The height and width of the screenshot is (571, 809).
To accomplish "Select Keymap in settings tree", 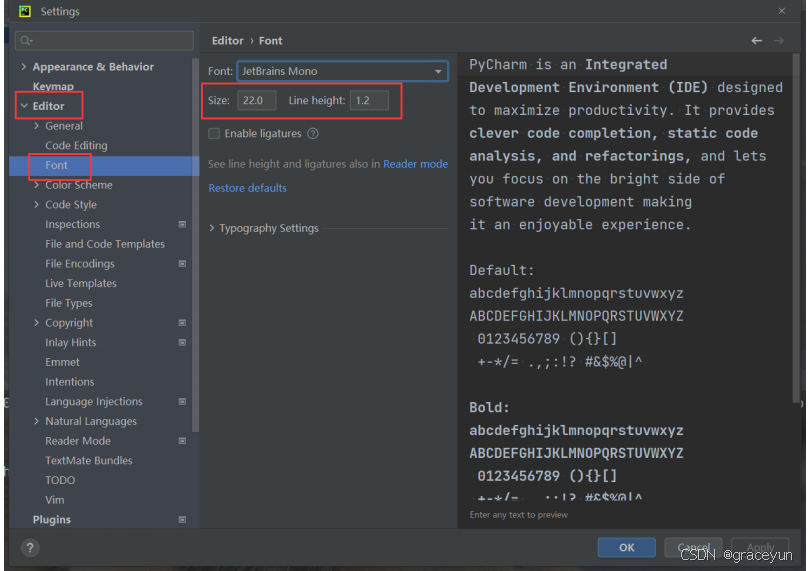I will click(x=53, y=86).
